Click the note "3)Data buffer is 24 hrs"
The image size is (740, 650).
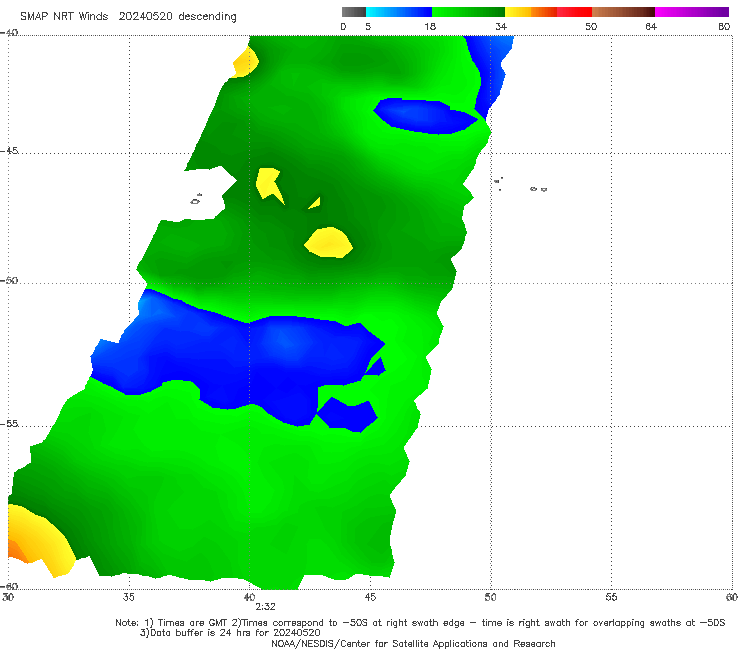(x=230, y=633)
